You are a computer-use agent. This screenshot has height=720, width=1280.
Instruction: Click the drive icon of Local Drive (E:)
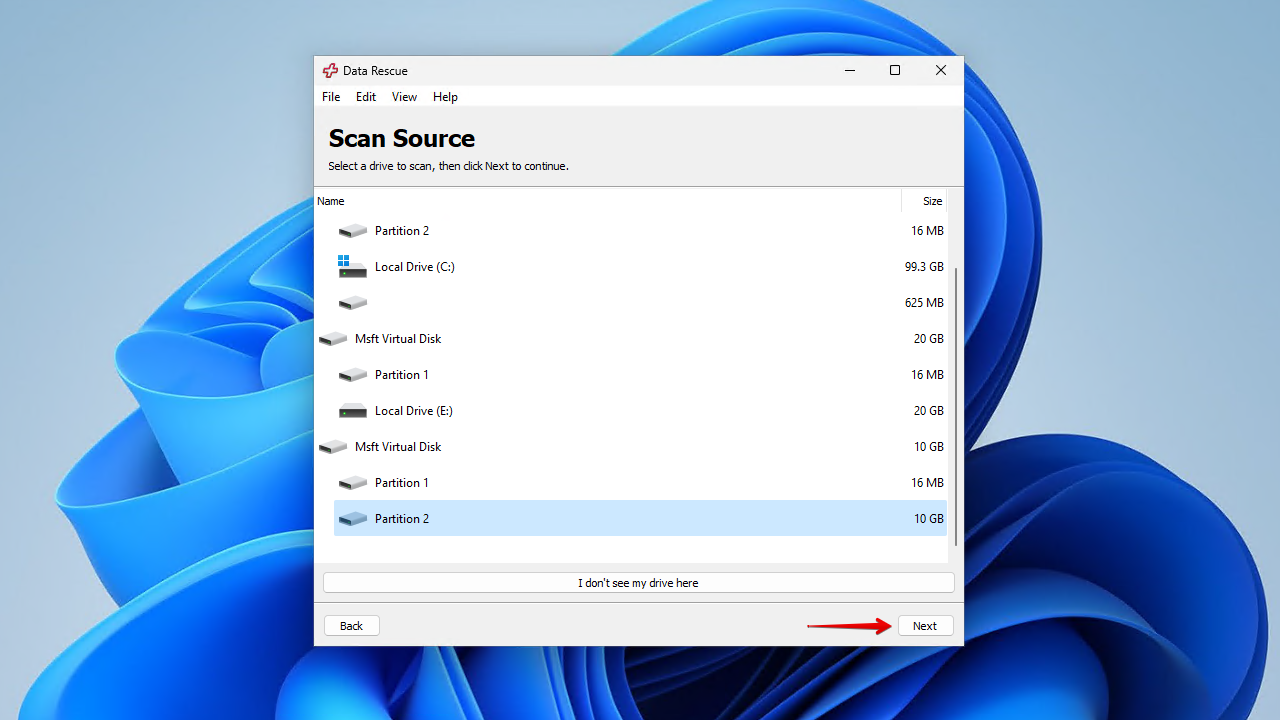coord(352,411)
